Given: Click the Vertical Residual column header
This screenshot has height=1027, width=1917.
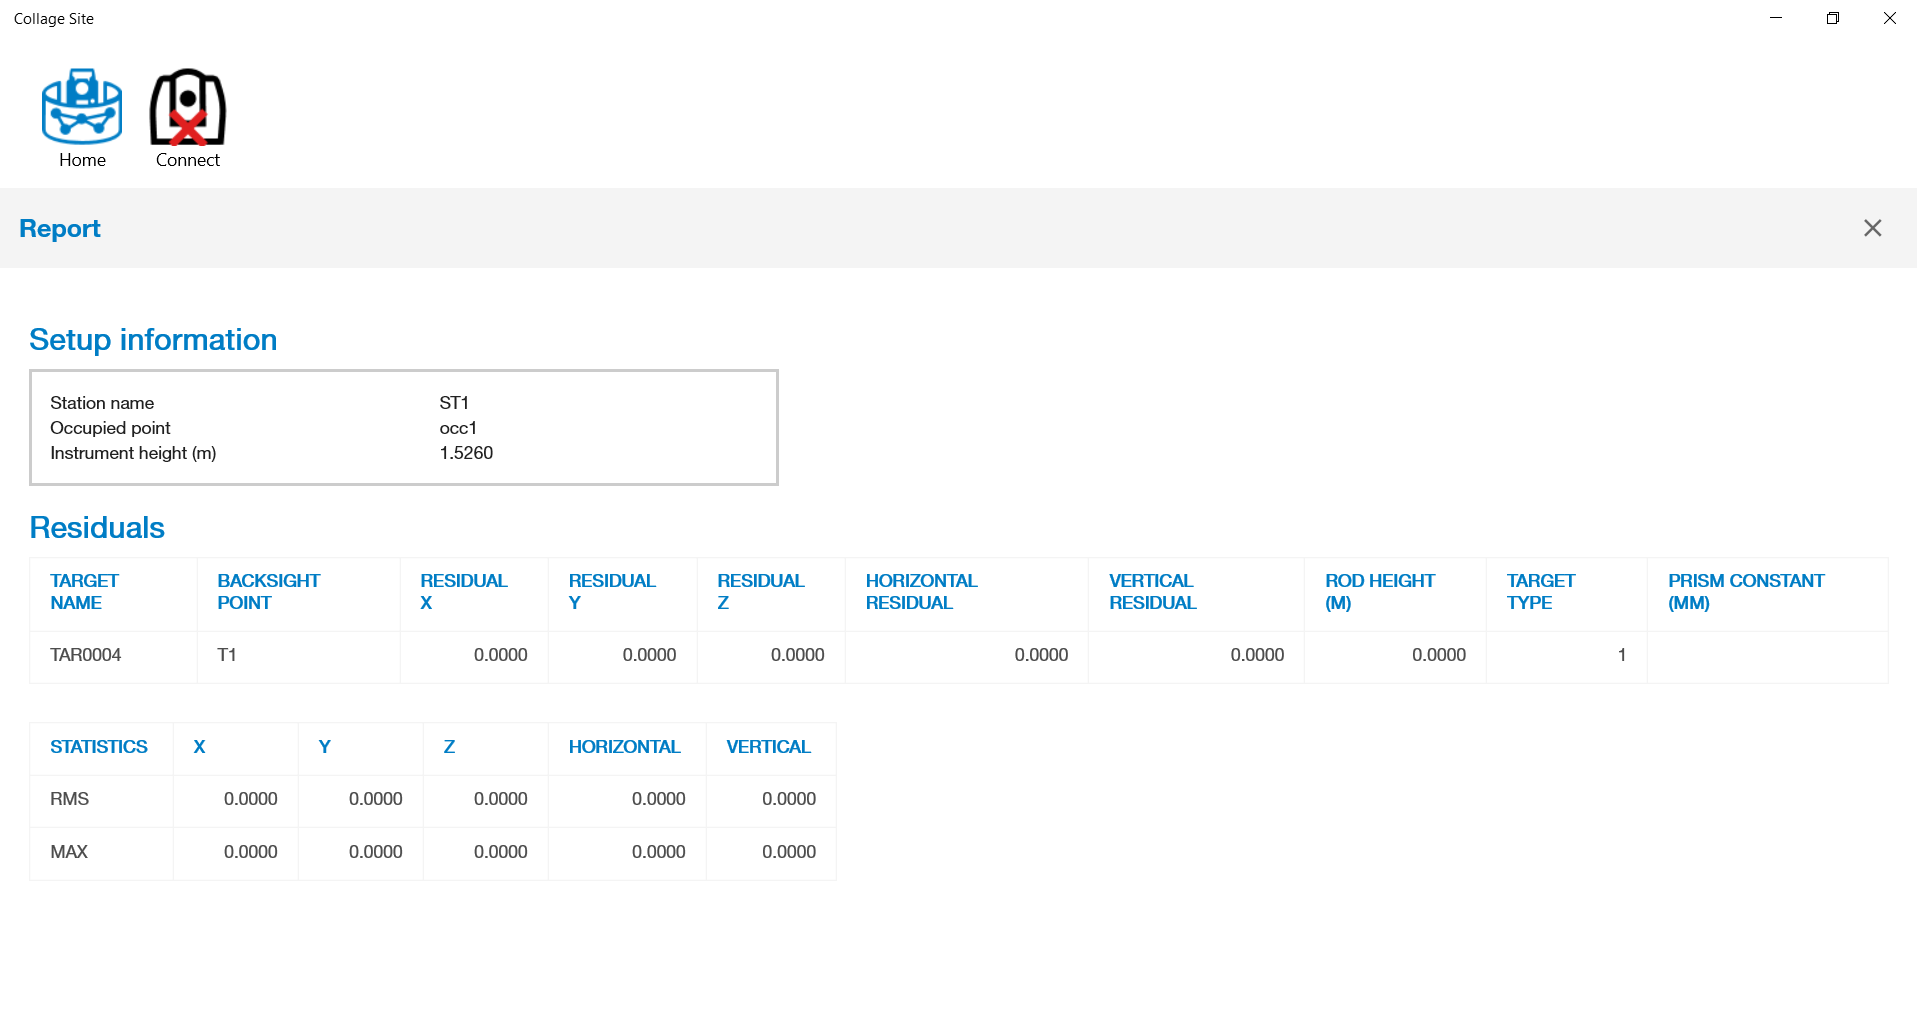Looking at the screenshot, I should point(1152,592).
